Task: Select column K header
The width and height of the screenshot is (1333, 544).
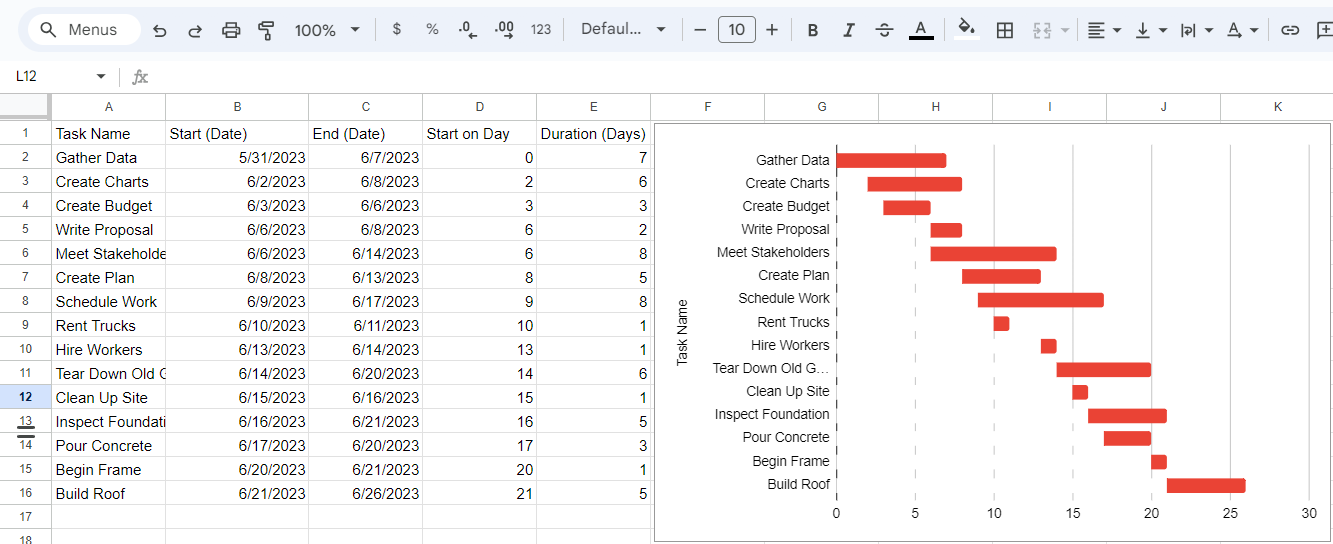Action: point(1277,107)
